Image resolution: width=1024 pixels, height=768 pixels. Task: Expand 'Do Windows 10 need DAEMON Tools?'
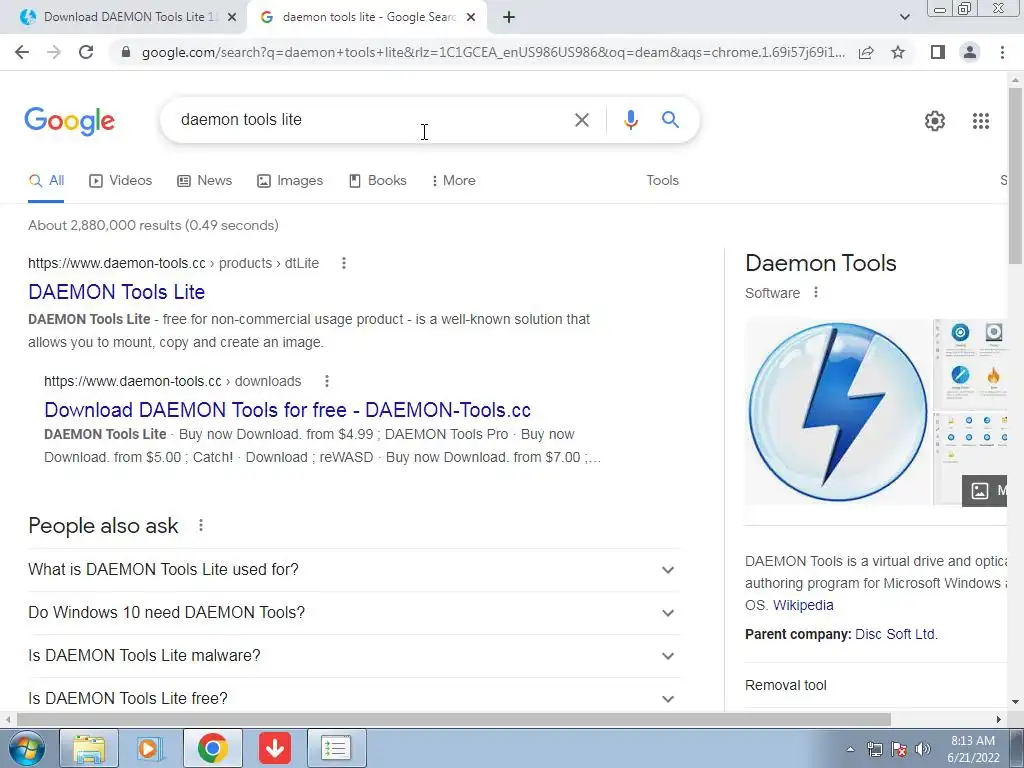[354, 613]
